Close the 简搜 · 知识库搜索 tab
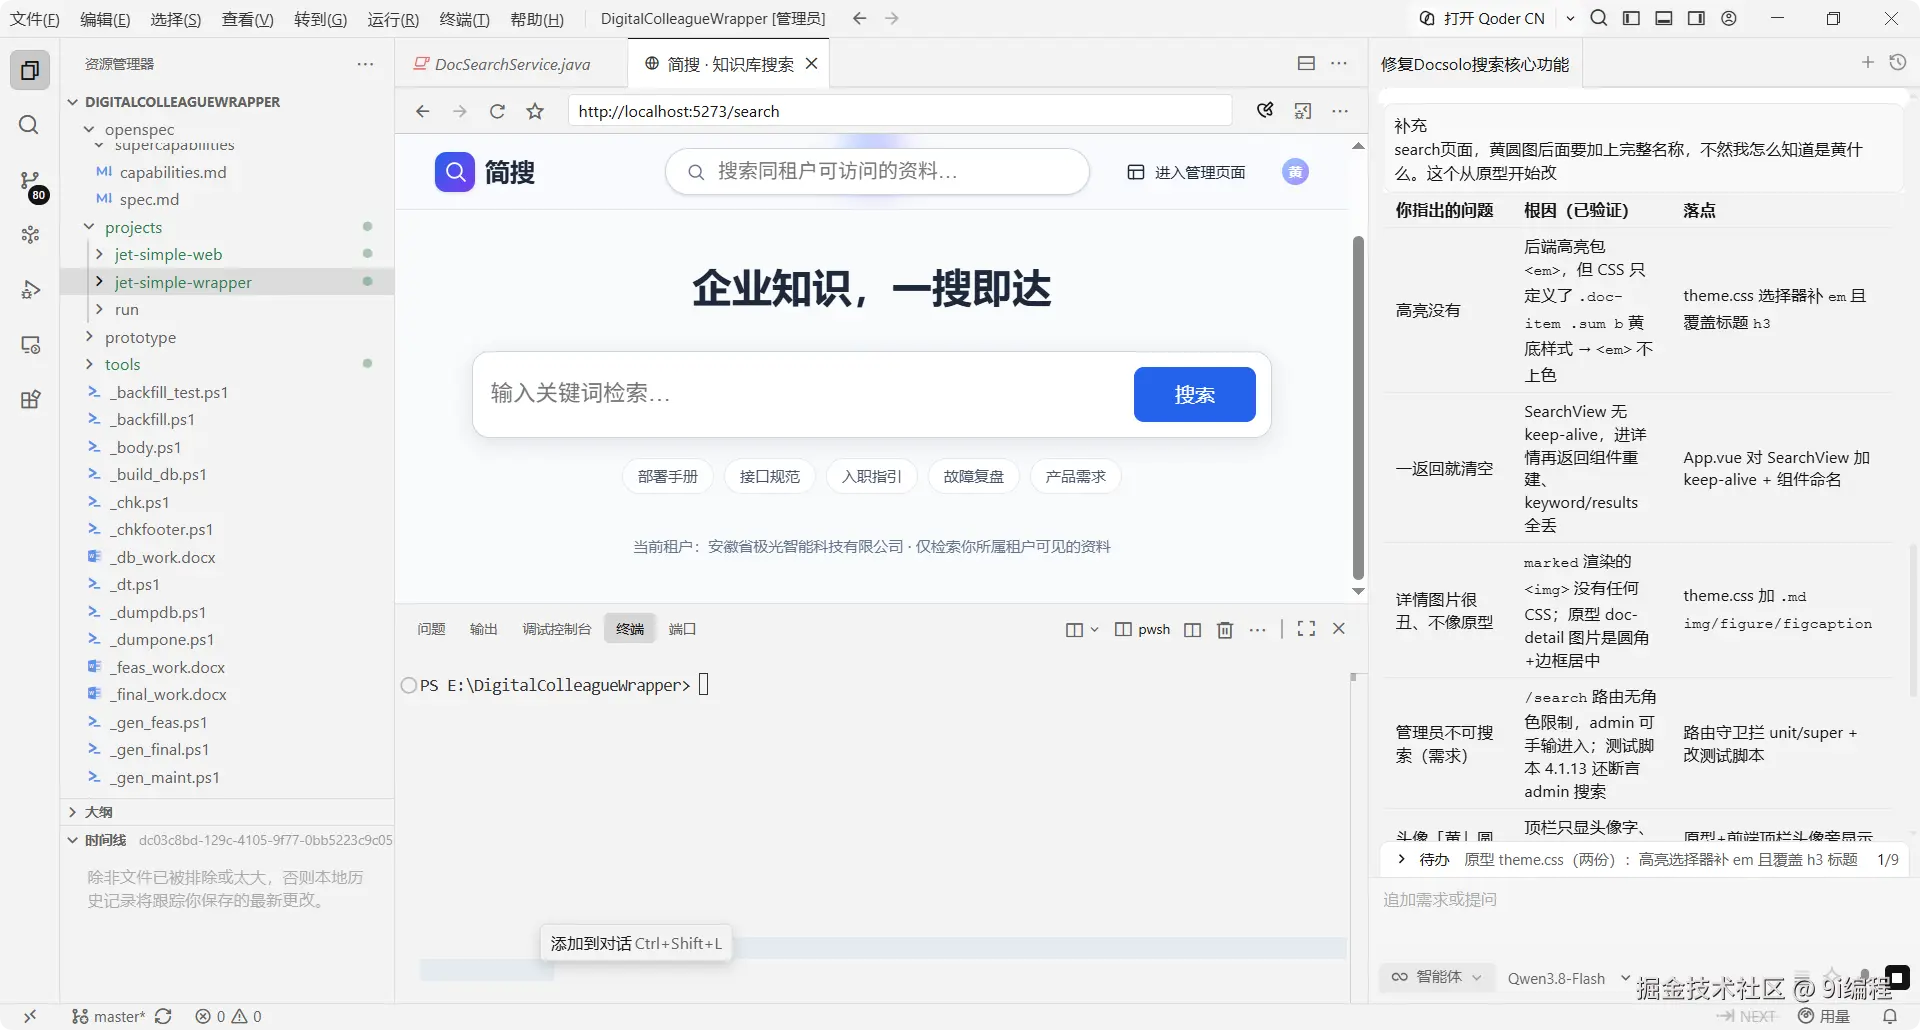 [811, 64]
